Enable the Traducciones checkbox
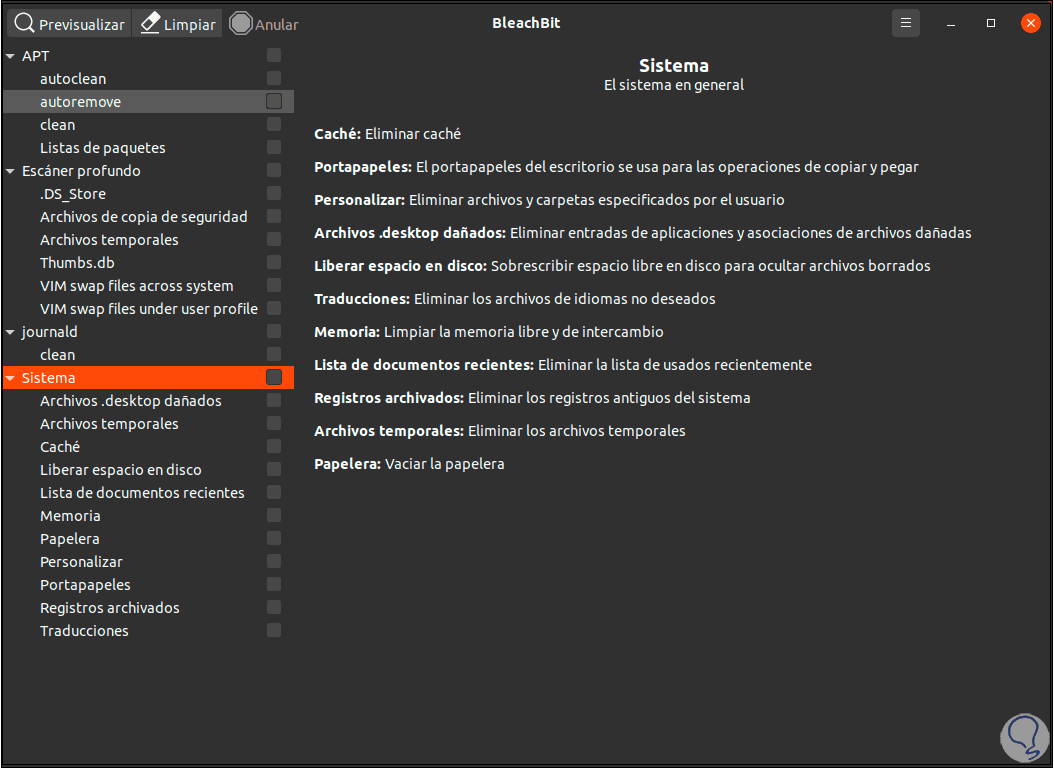 click(274, 630)
